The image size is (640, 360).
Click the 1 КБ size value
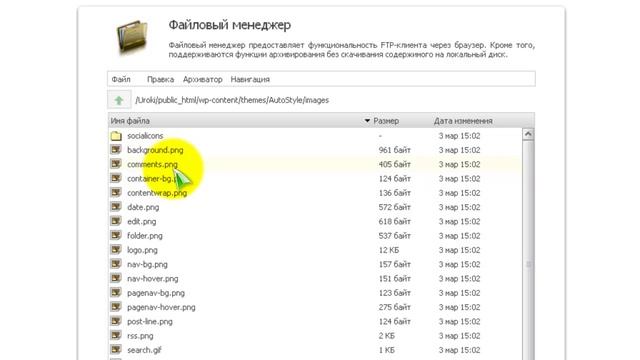(387, 350)
